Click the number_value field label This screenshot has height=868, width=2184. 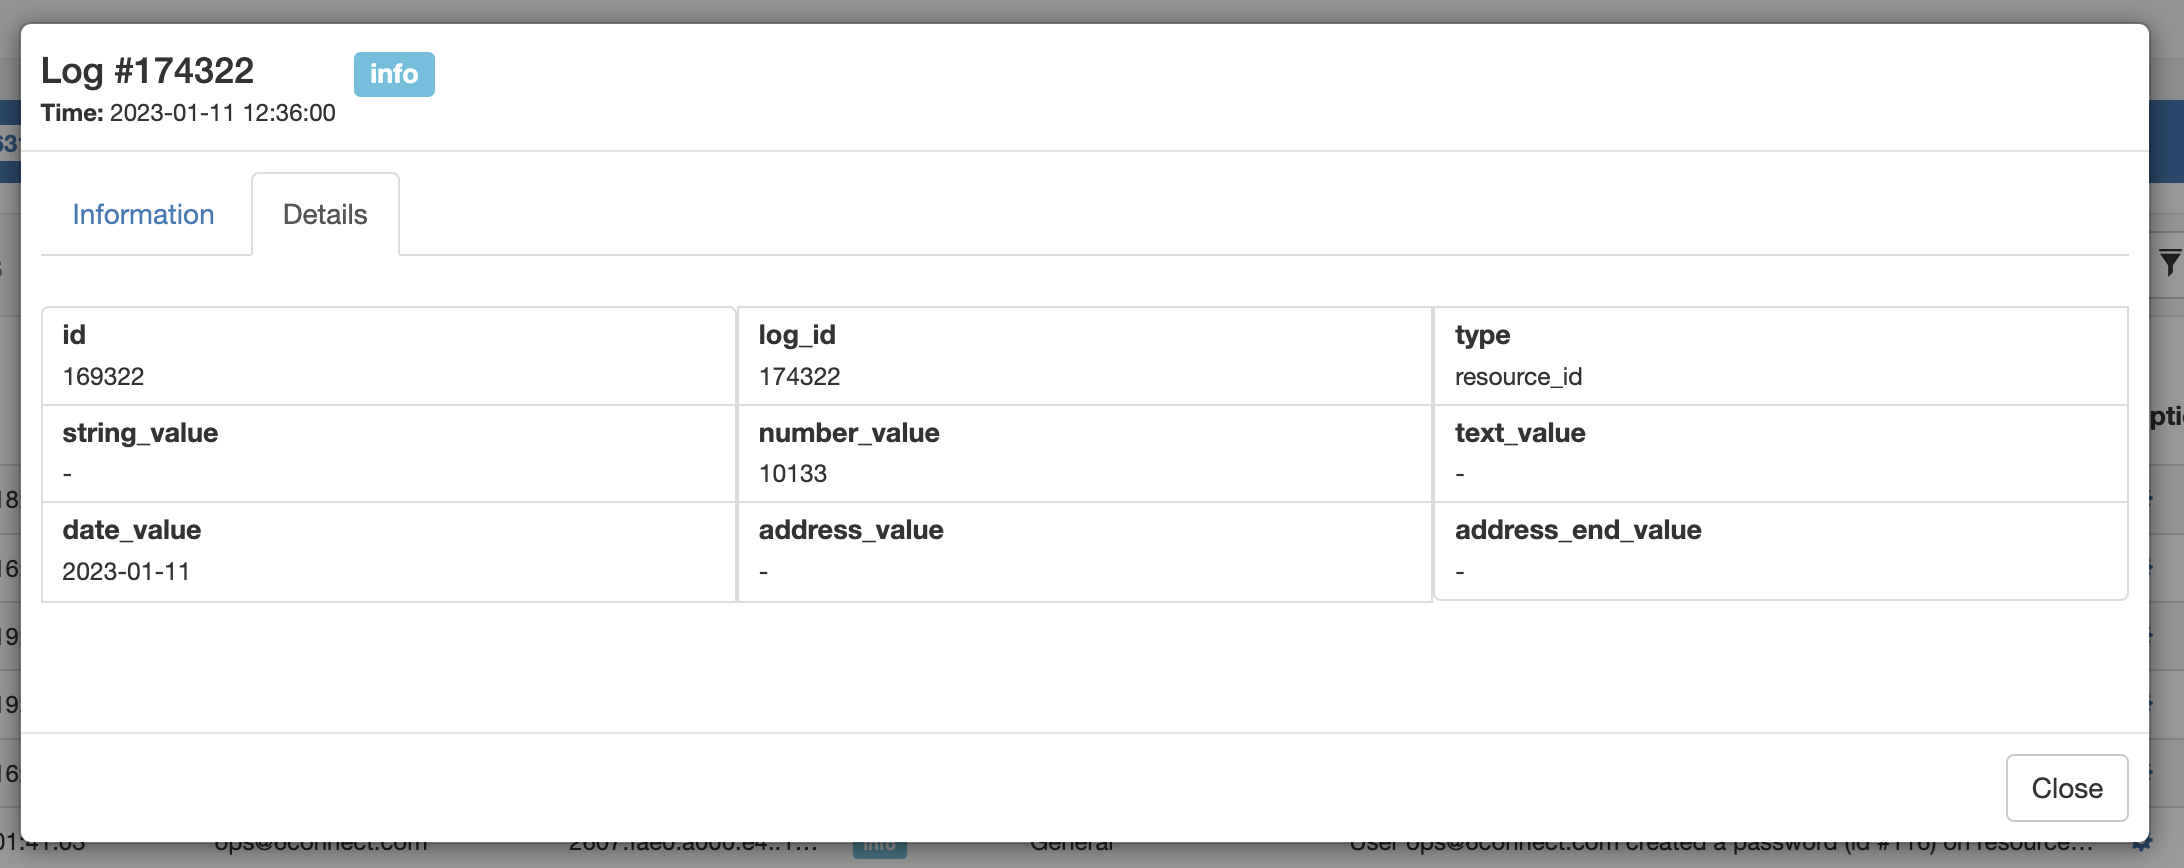849,433
